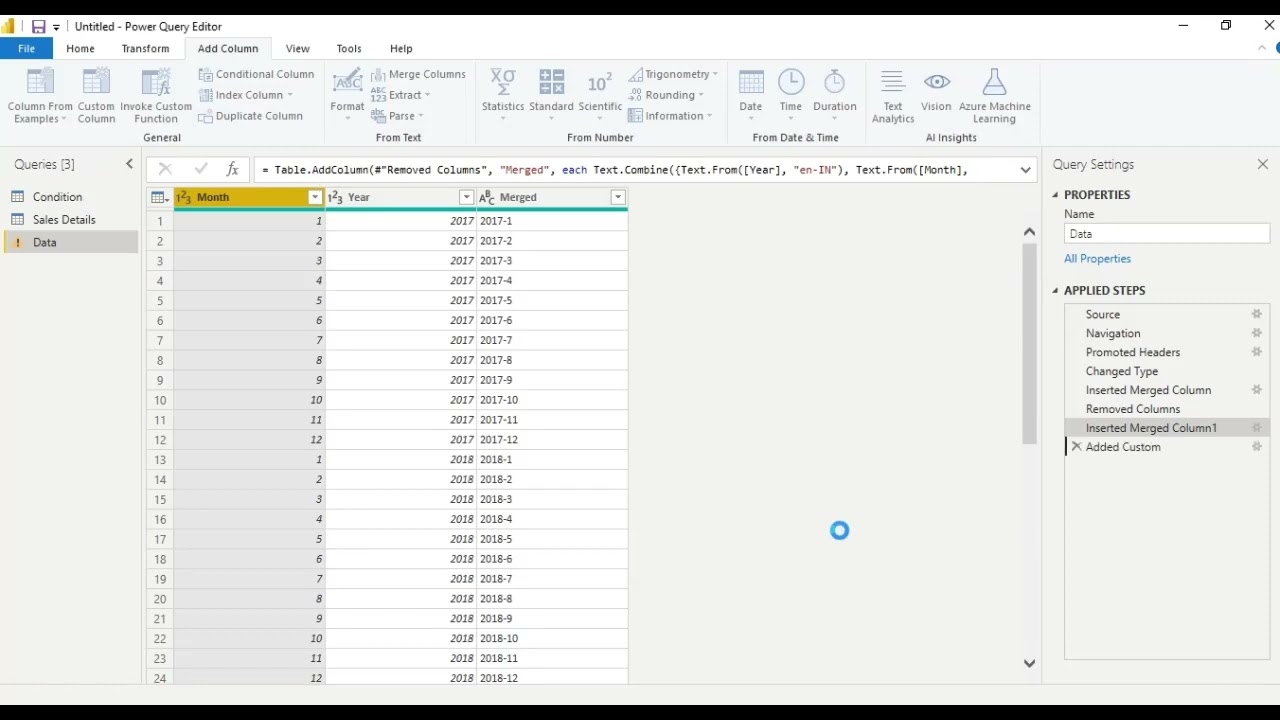The image size is (1280, 720).
Task: Click Merge Columns command
Action: [x=418, y=74]
